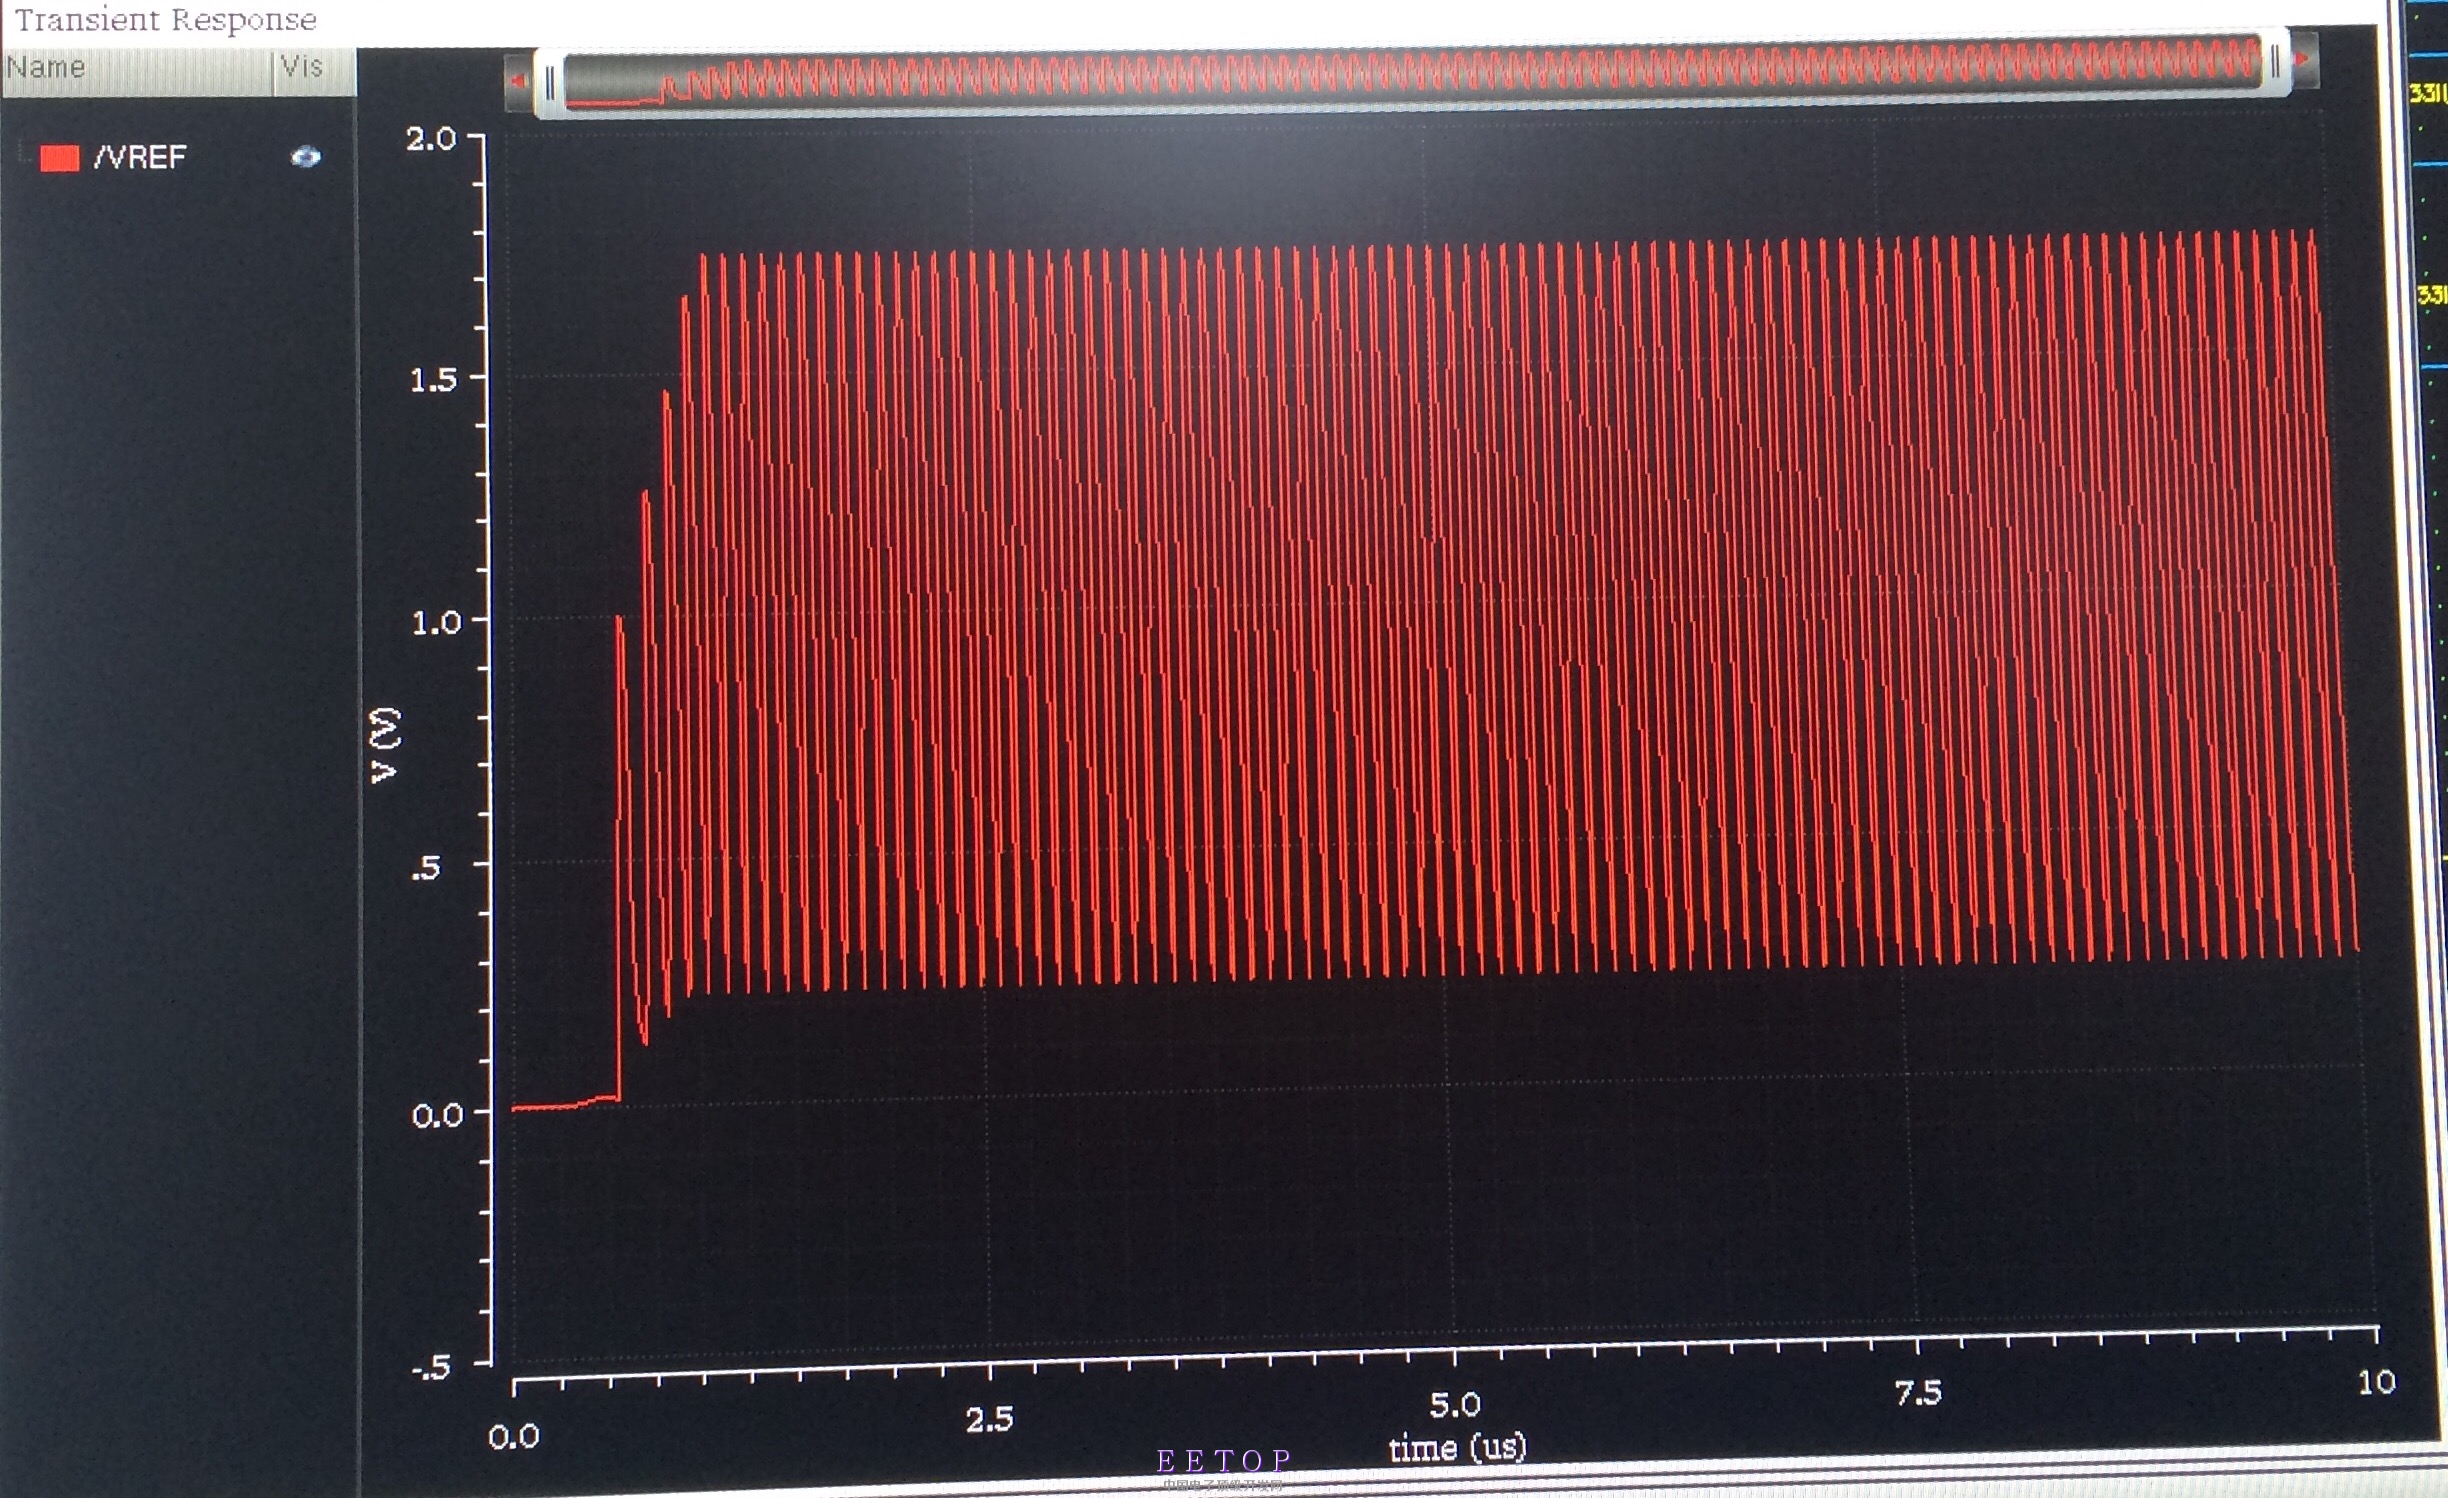Click the Transient Response title

166,20
